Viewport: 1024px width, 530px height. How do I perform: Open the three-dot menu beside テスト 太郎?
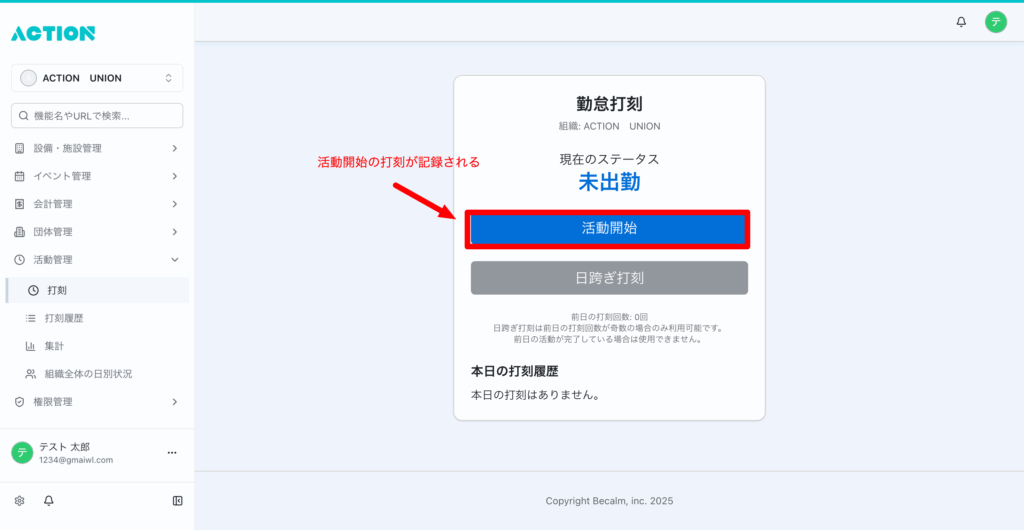coord(171,453)
